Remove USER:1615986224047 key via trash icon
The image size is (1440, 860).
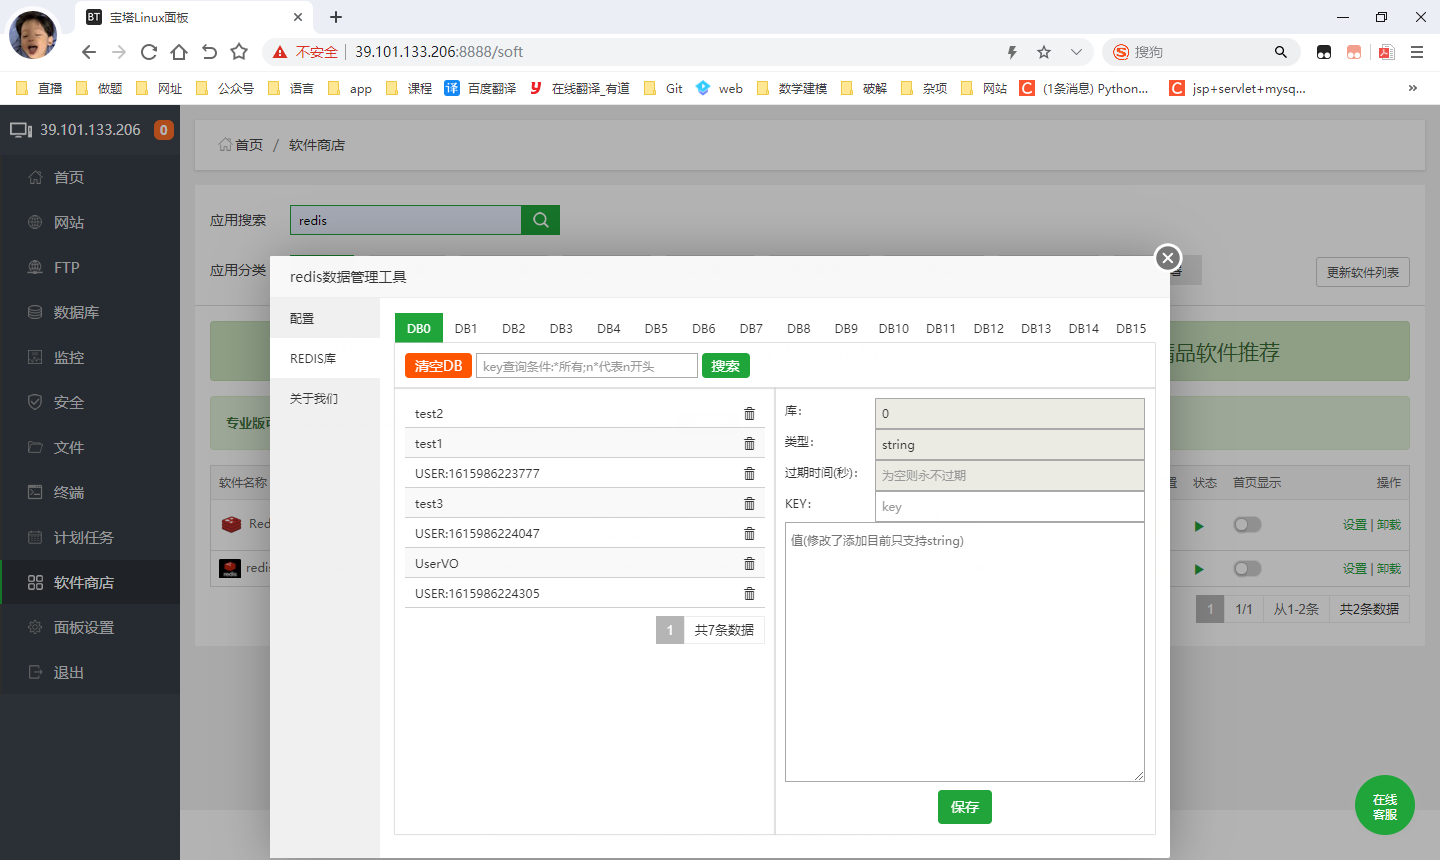pos(749,534)
